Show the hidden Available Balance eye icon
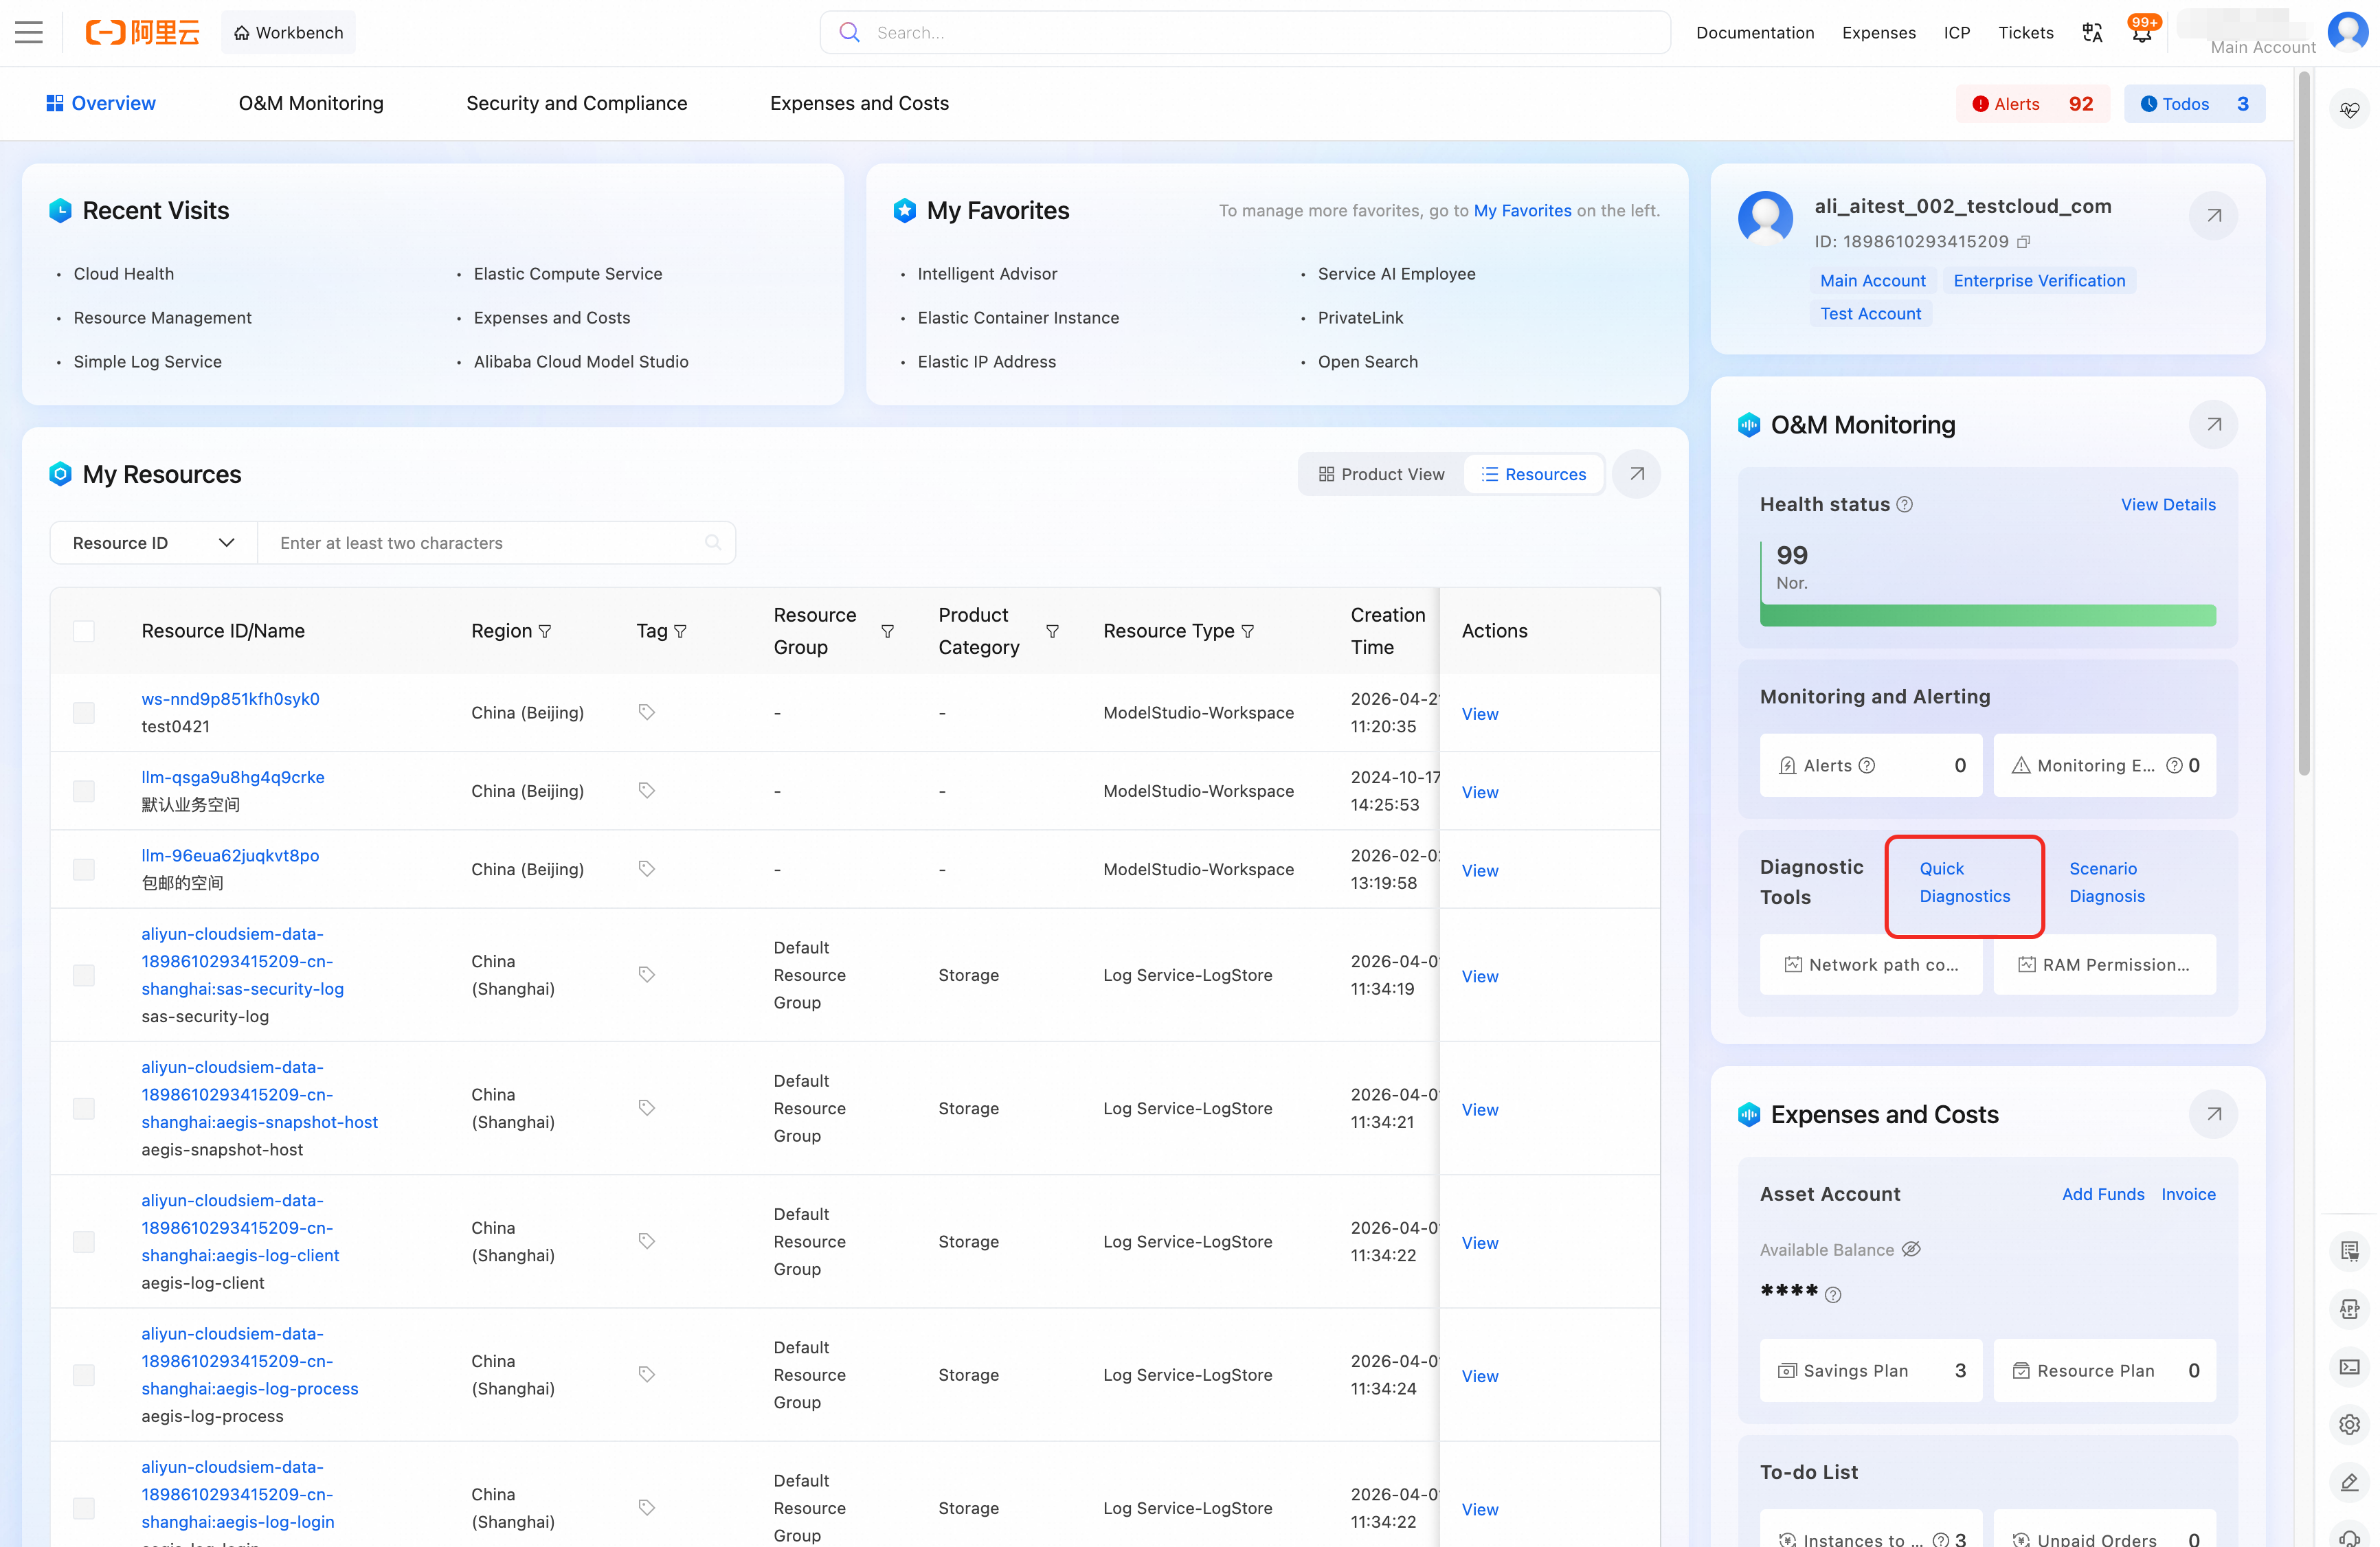Image resolution: width=2380 pixels, height=1547 pixels. pyautogui.click(x=1911, y=1249)
